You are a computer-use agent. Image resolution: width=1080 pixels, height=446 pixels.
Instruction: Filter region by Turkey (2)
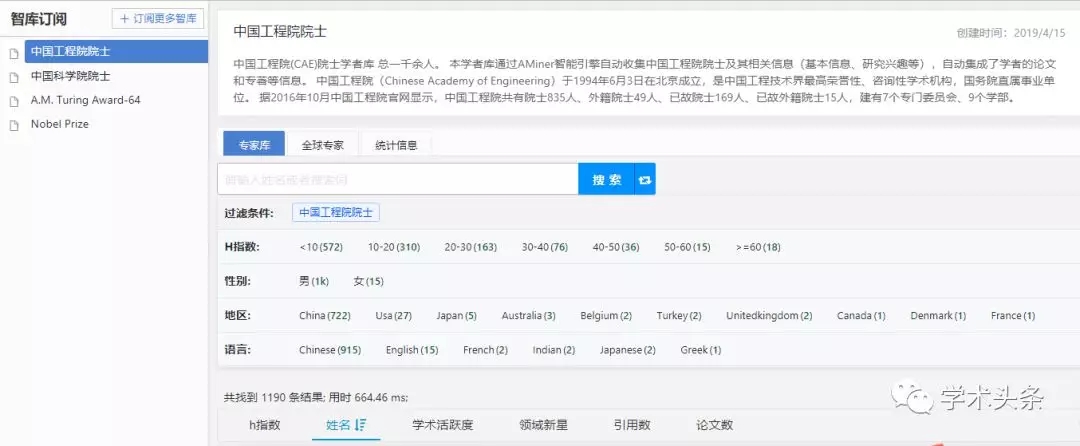pos(678,316)
